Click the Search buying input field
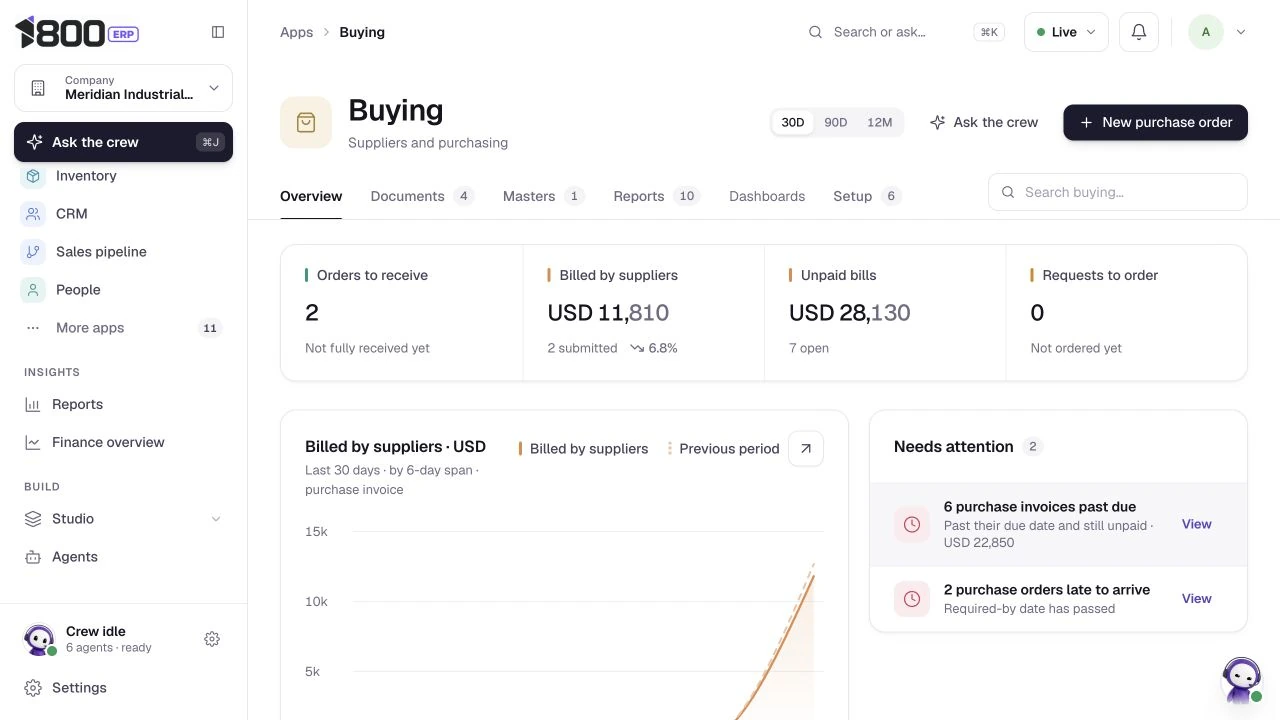Viewport: 1280px width, 720px height. [1118, 192]
